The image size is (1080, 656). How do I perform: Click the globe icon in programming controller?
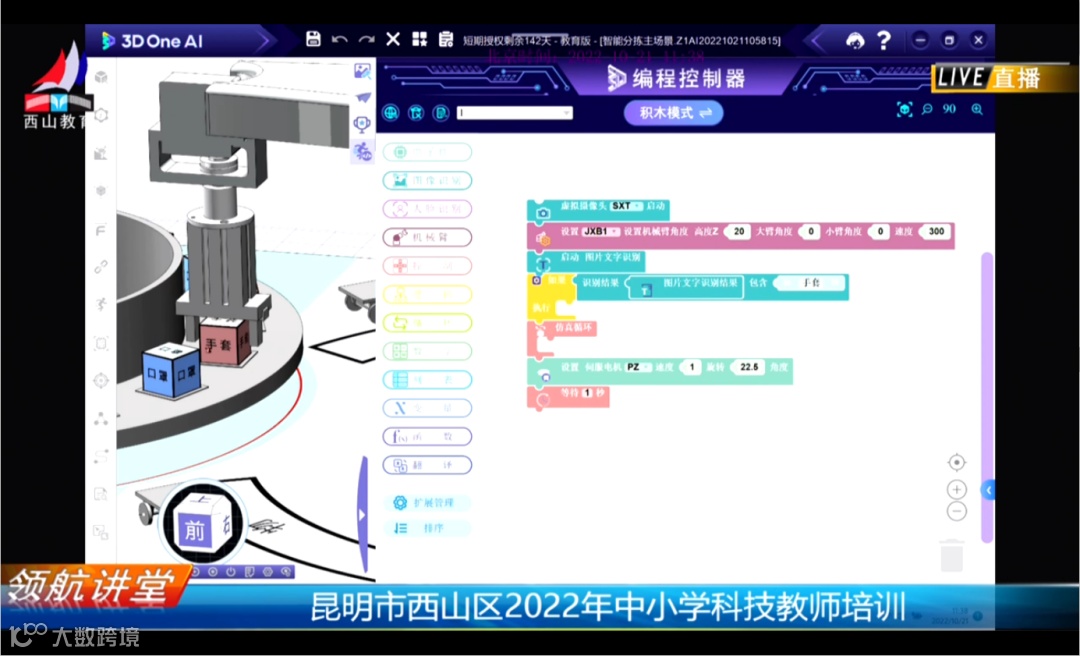(391, 112)
